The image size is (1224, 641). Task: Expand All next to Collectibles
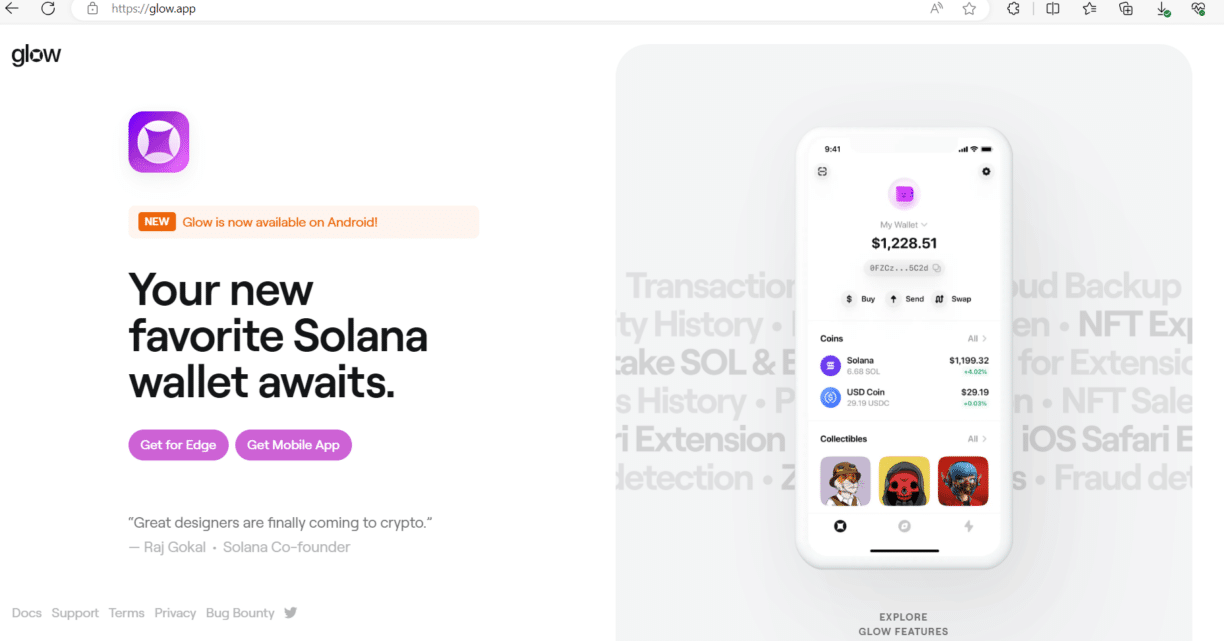coord(977,439)
